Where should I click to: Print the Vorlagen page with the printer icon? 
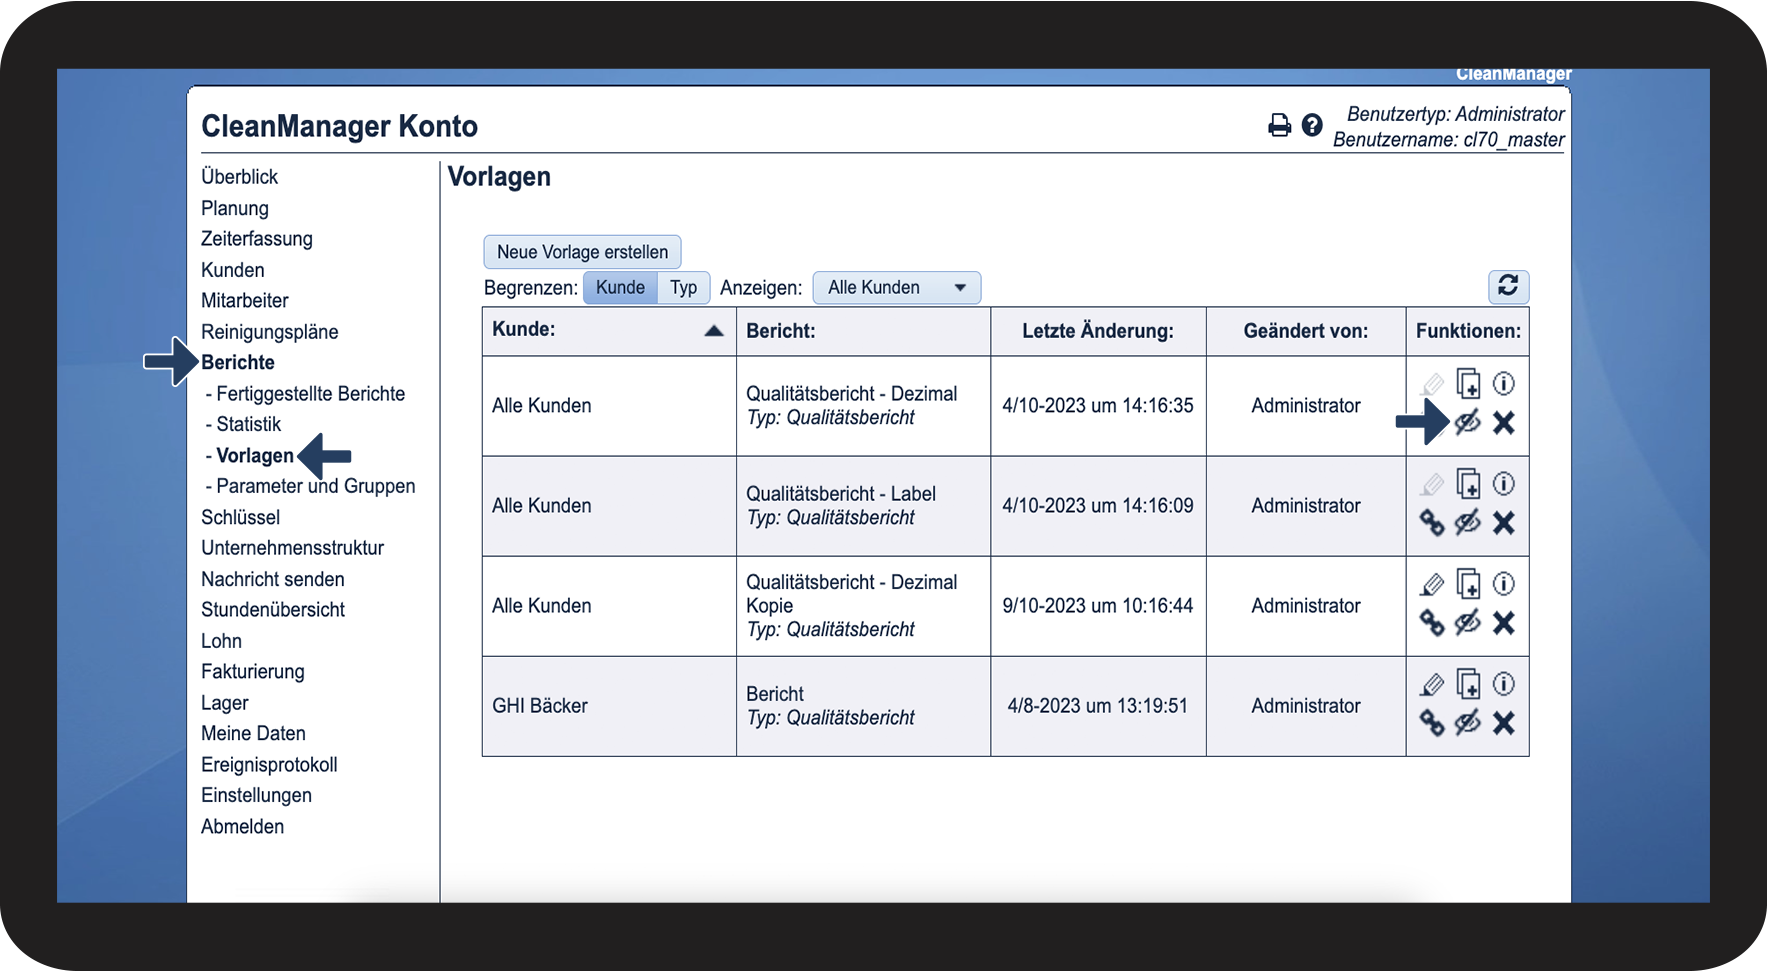pyautogui.click(x=1279, y=125)
